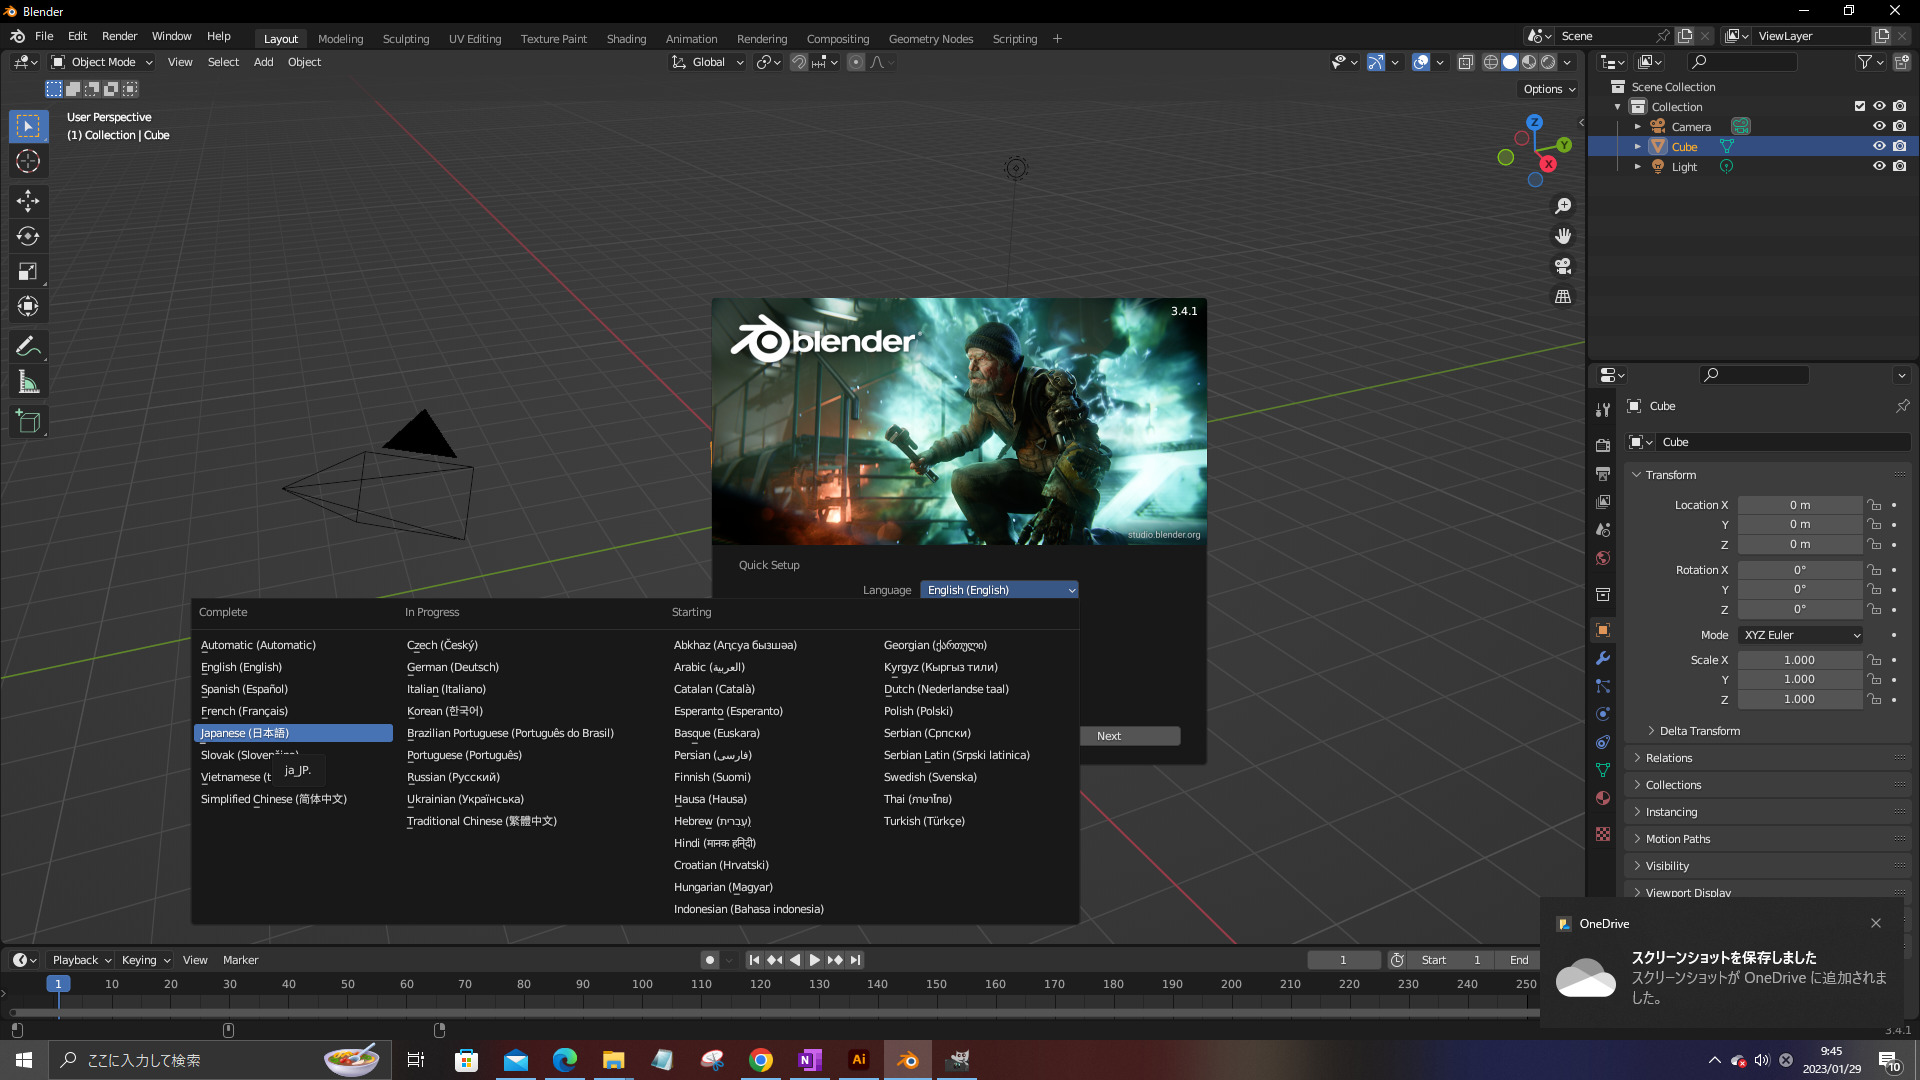Play the timeline animation

tap(814, 960)
